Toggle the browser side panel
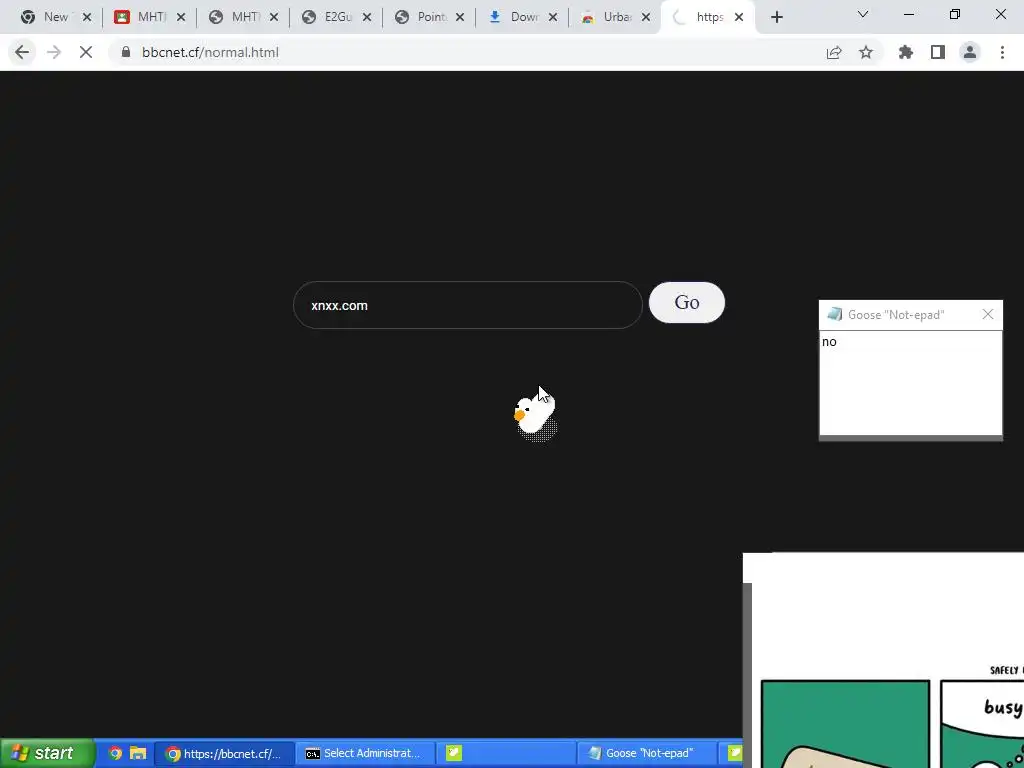Image resolution: width=1024 pixels, height=768 pixels. pos(938,52)
